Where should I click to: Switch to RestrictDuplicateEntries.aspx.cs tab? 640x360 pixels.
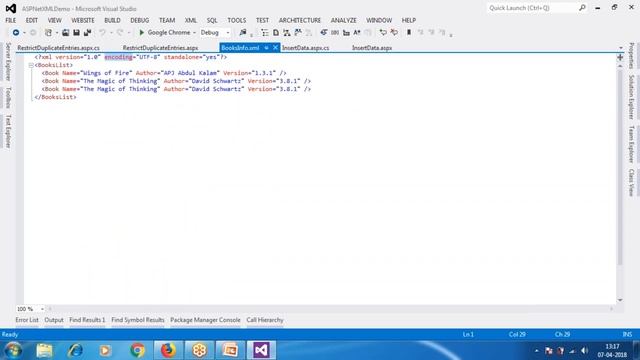coord(58,48)
